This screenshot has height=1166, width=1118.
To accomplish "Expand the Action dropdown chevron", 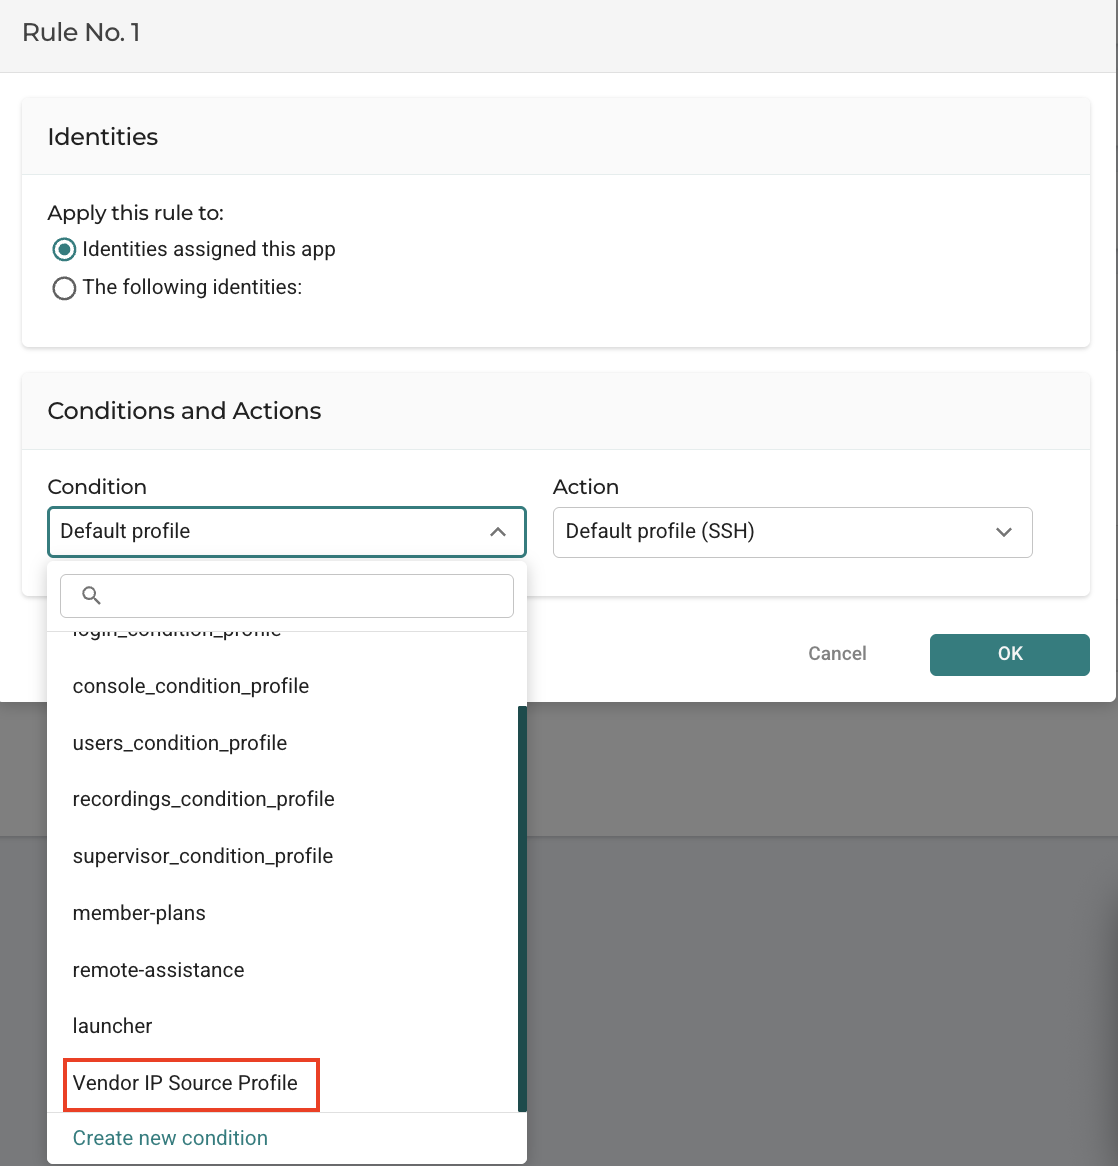I will point(1003,532).
